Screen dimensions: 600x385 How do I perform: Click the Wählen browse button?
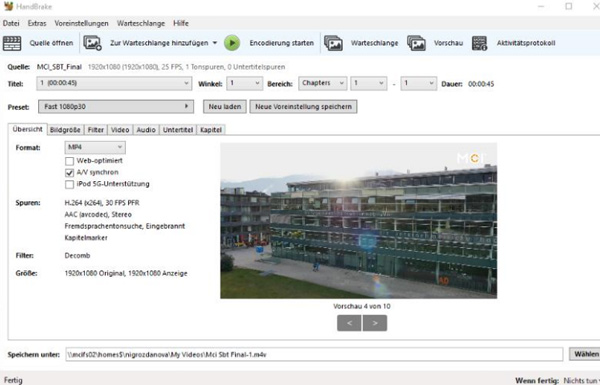coord(585,354)
